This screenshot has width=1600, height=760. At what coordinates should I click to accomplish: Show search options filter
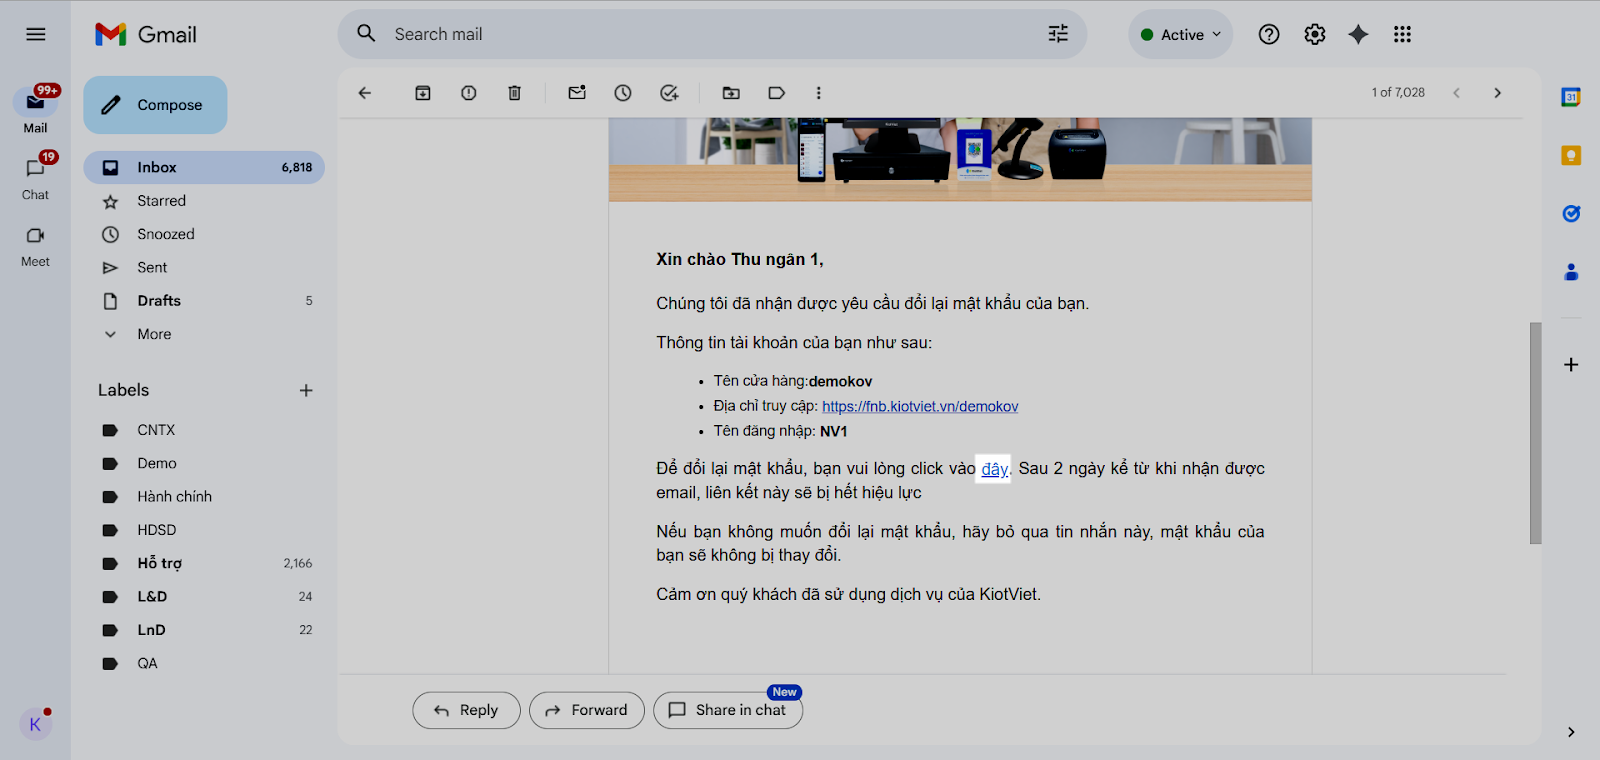[x=1058, y=34]
